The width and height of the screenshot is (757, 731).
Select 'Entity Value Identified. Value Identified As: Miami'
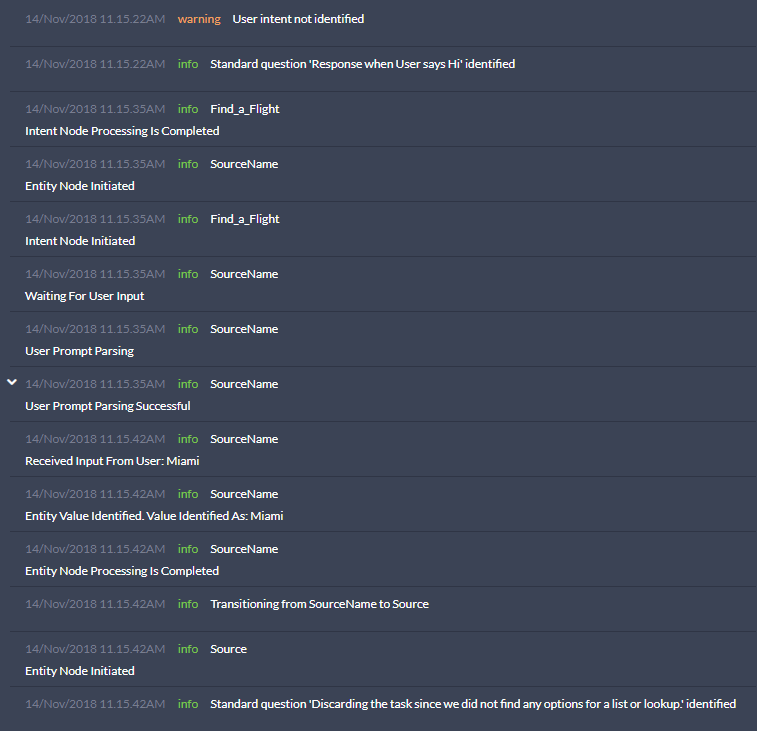154,516
